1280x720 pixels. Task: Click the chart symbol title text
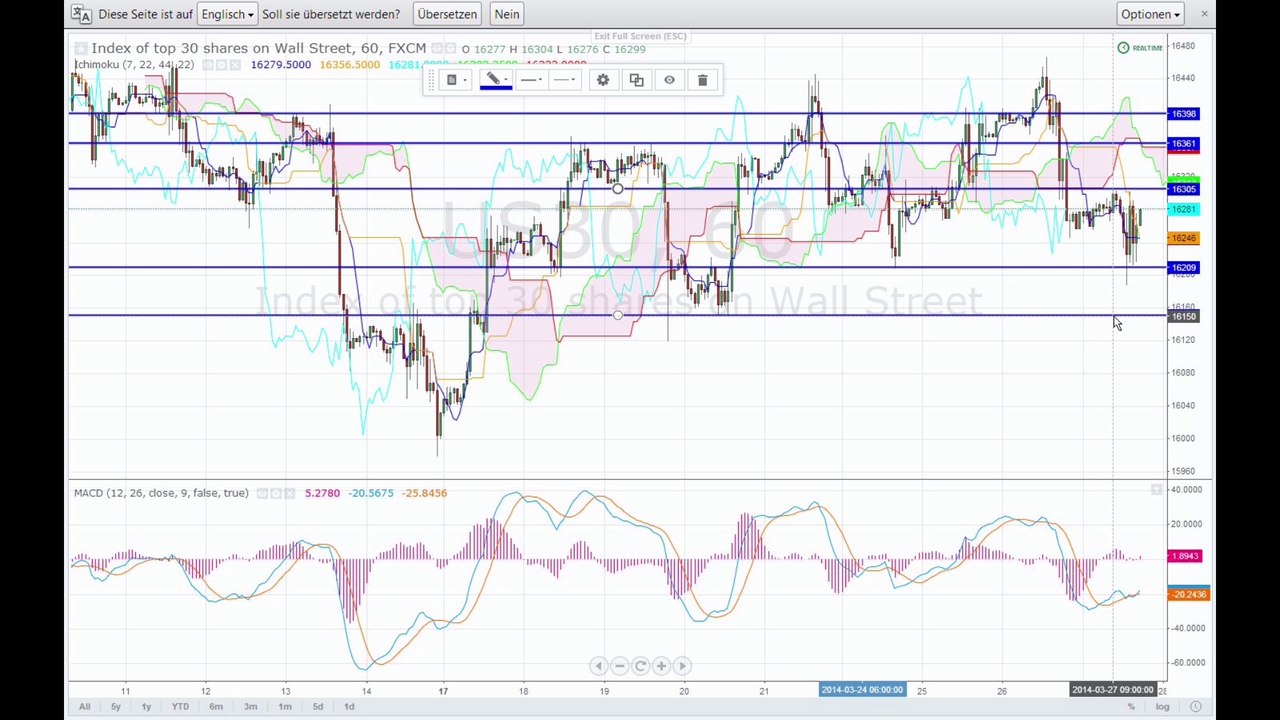point(259,48)
